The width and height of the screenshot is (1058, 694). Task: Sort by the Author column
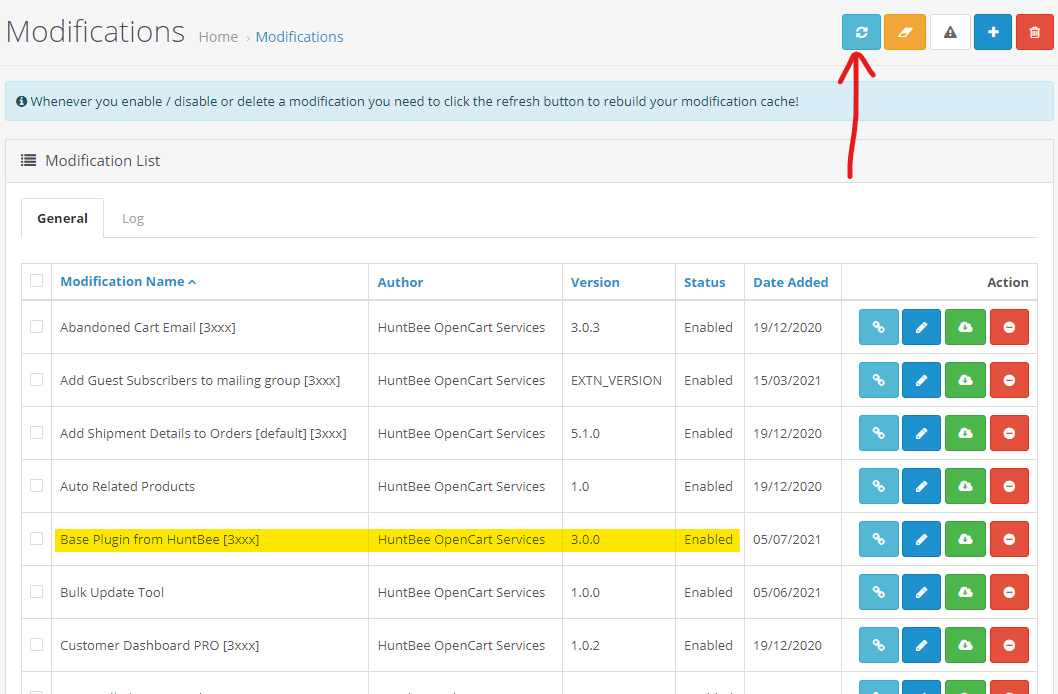(400, 282)
